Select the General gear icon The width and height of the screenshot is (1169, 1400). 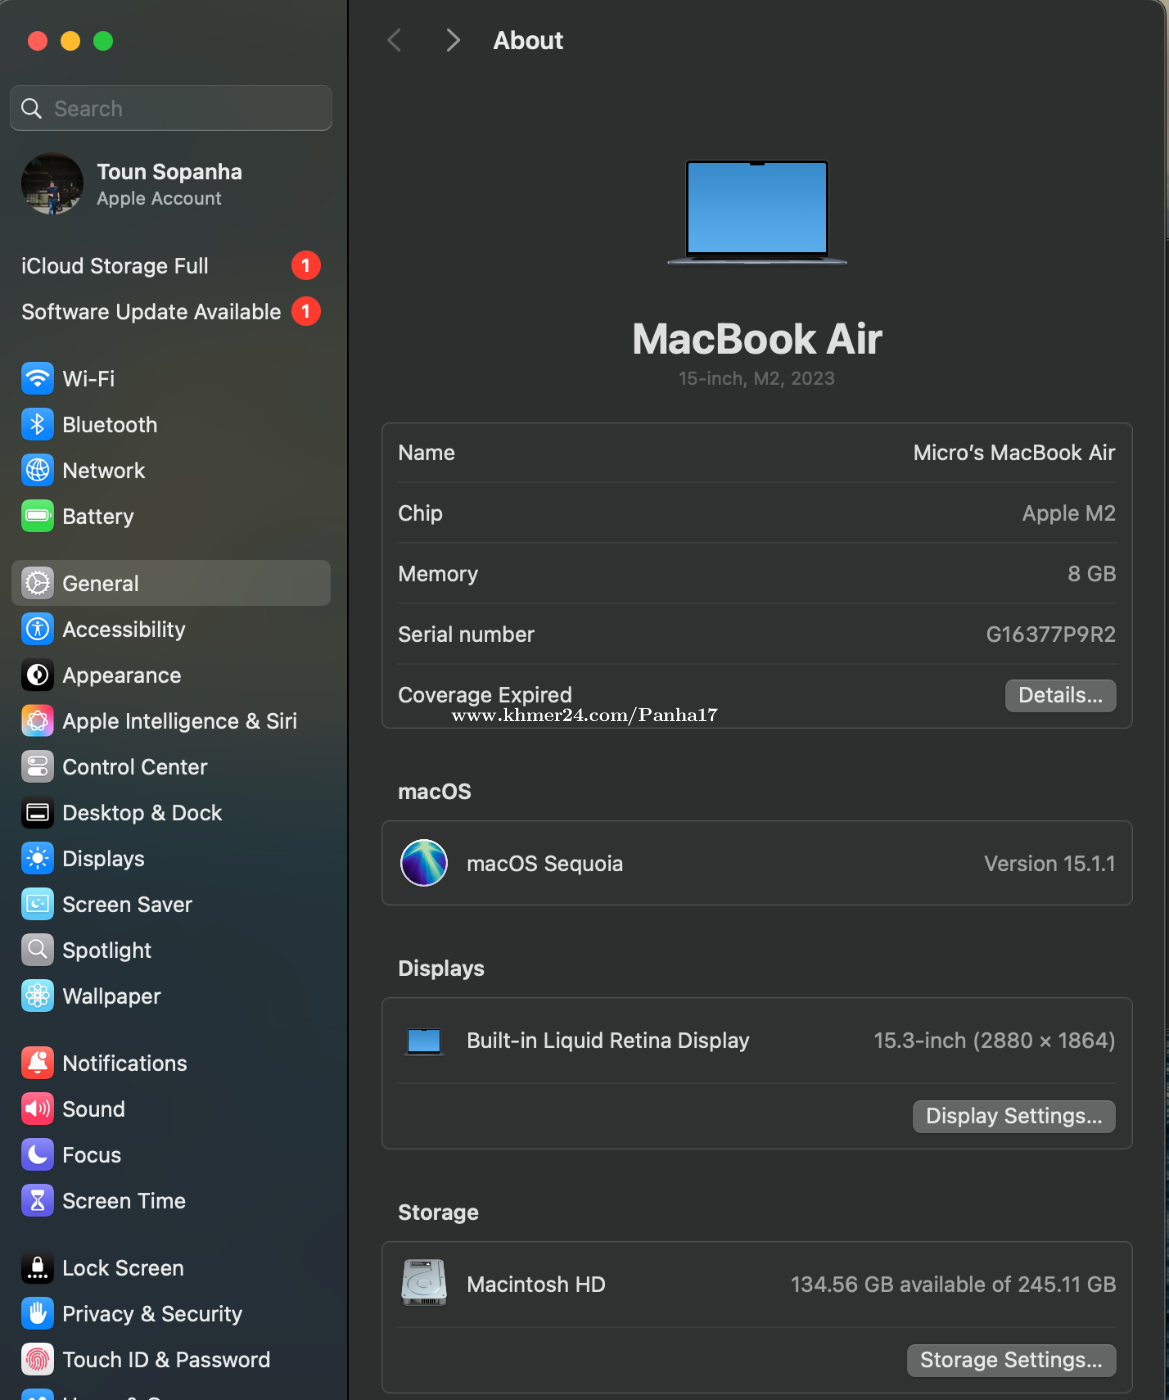pos(38,583)
